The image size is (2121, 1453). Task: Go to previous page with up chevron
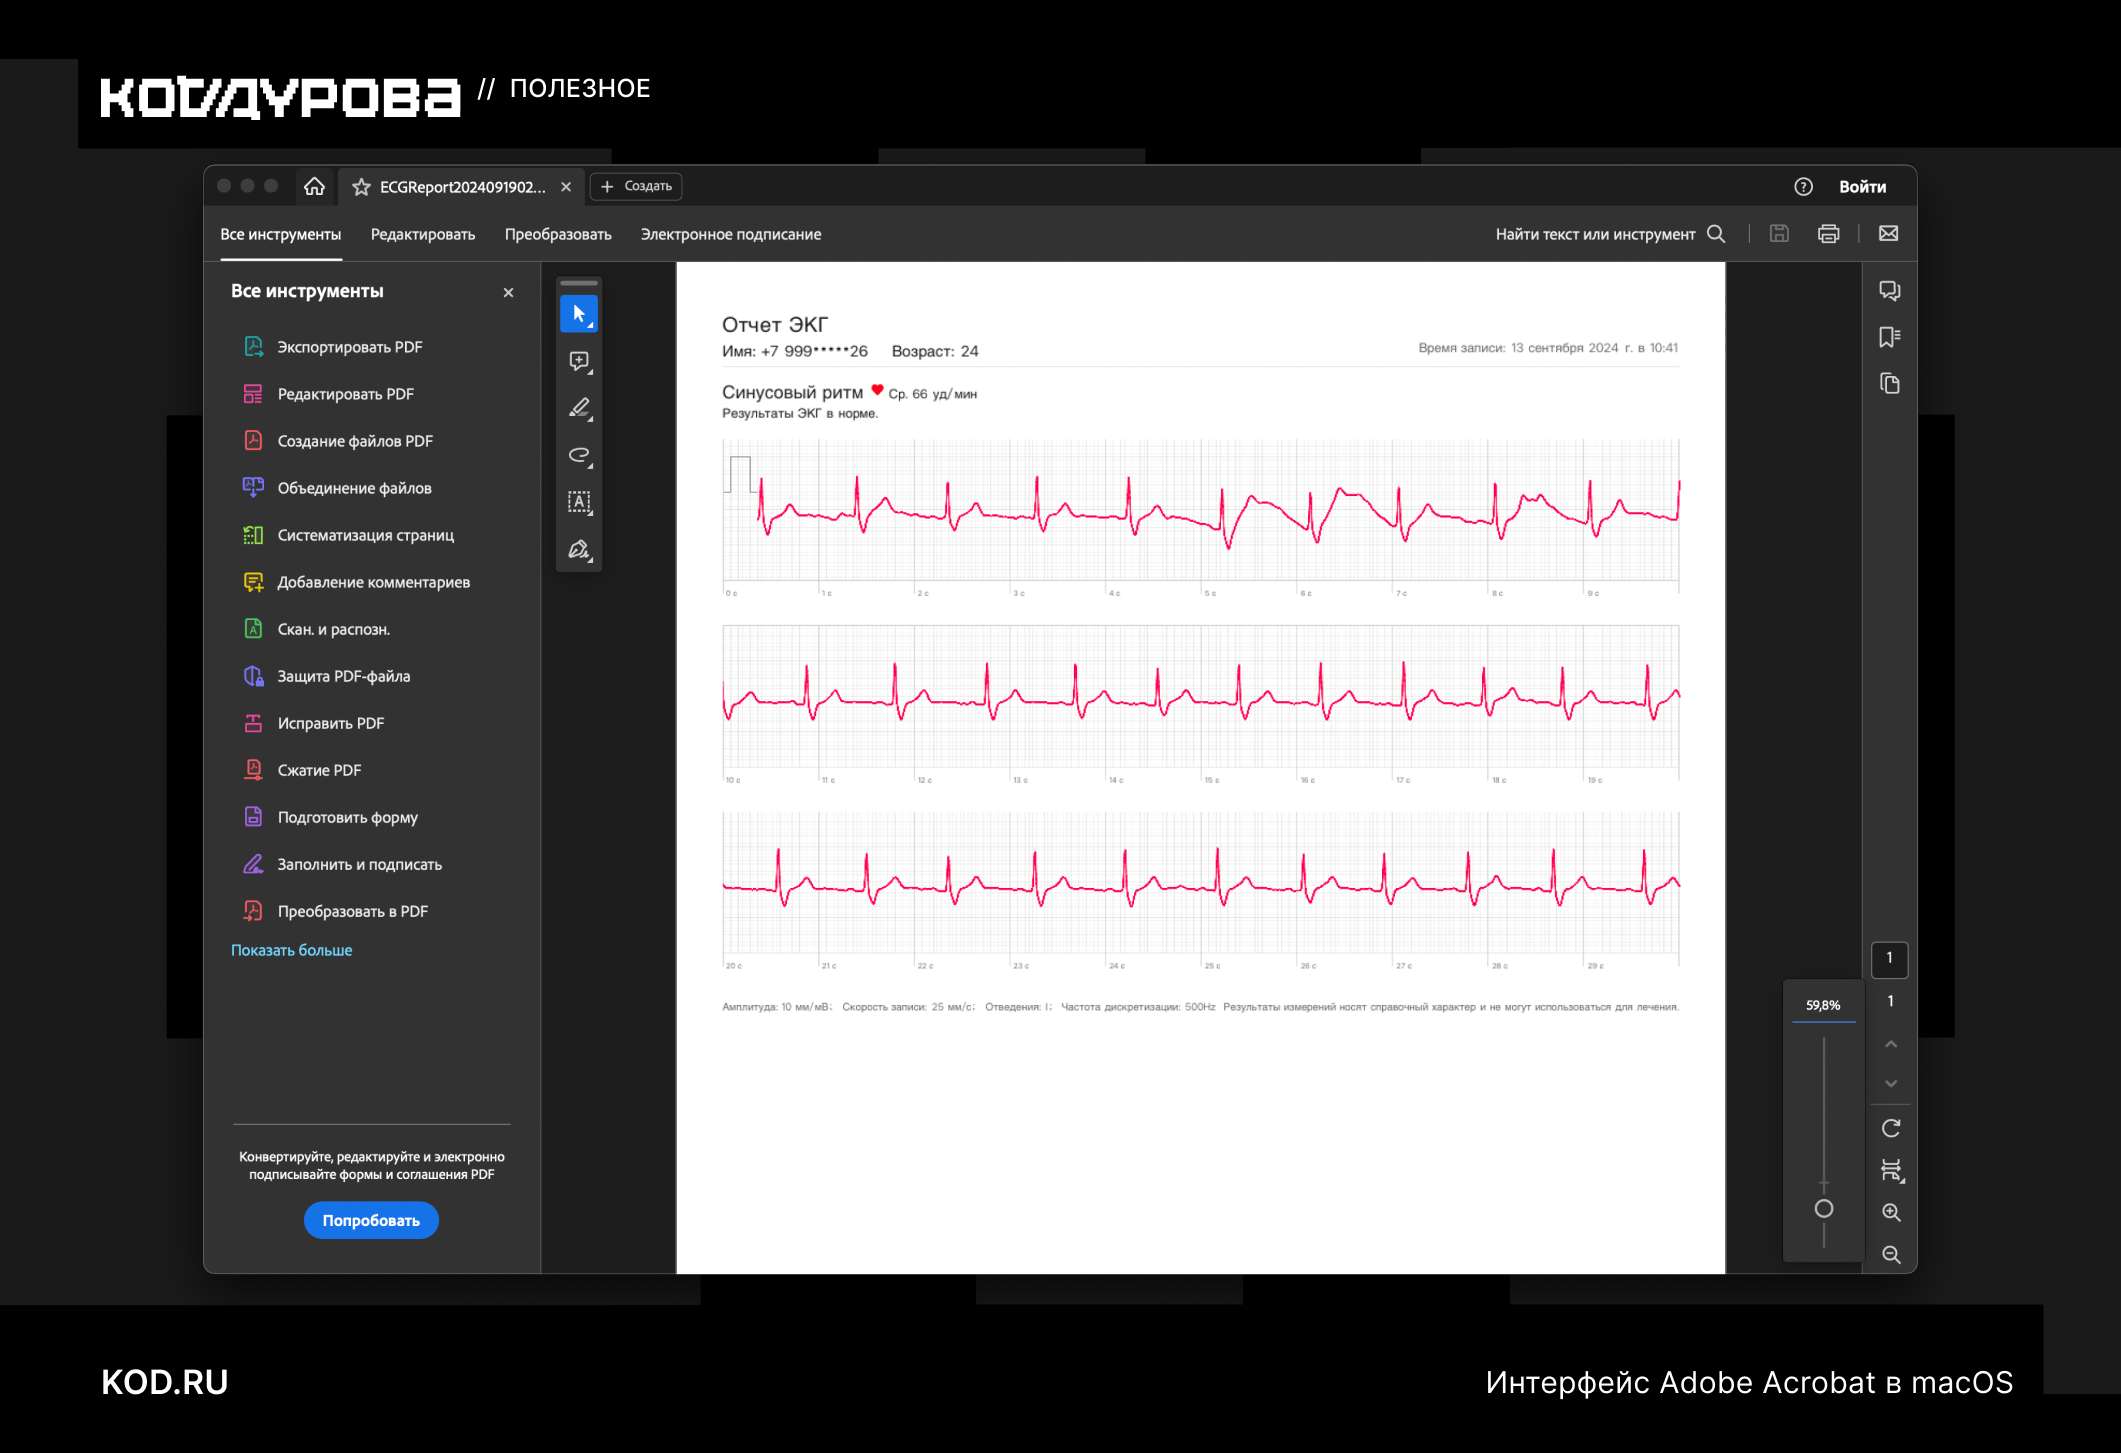1891,1044
